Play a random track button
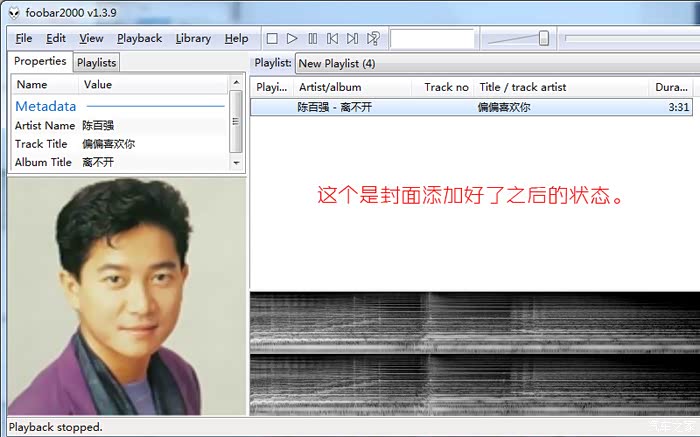Viewport: 700px width, 437px height. coord(373,39)
